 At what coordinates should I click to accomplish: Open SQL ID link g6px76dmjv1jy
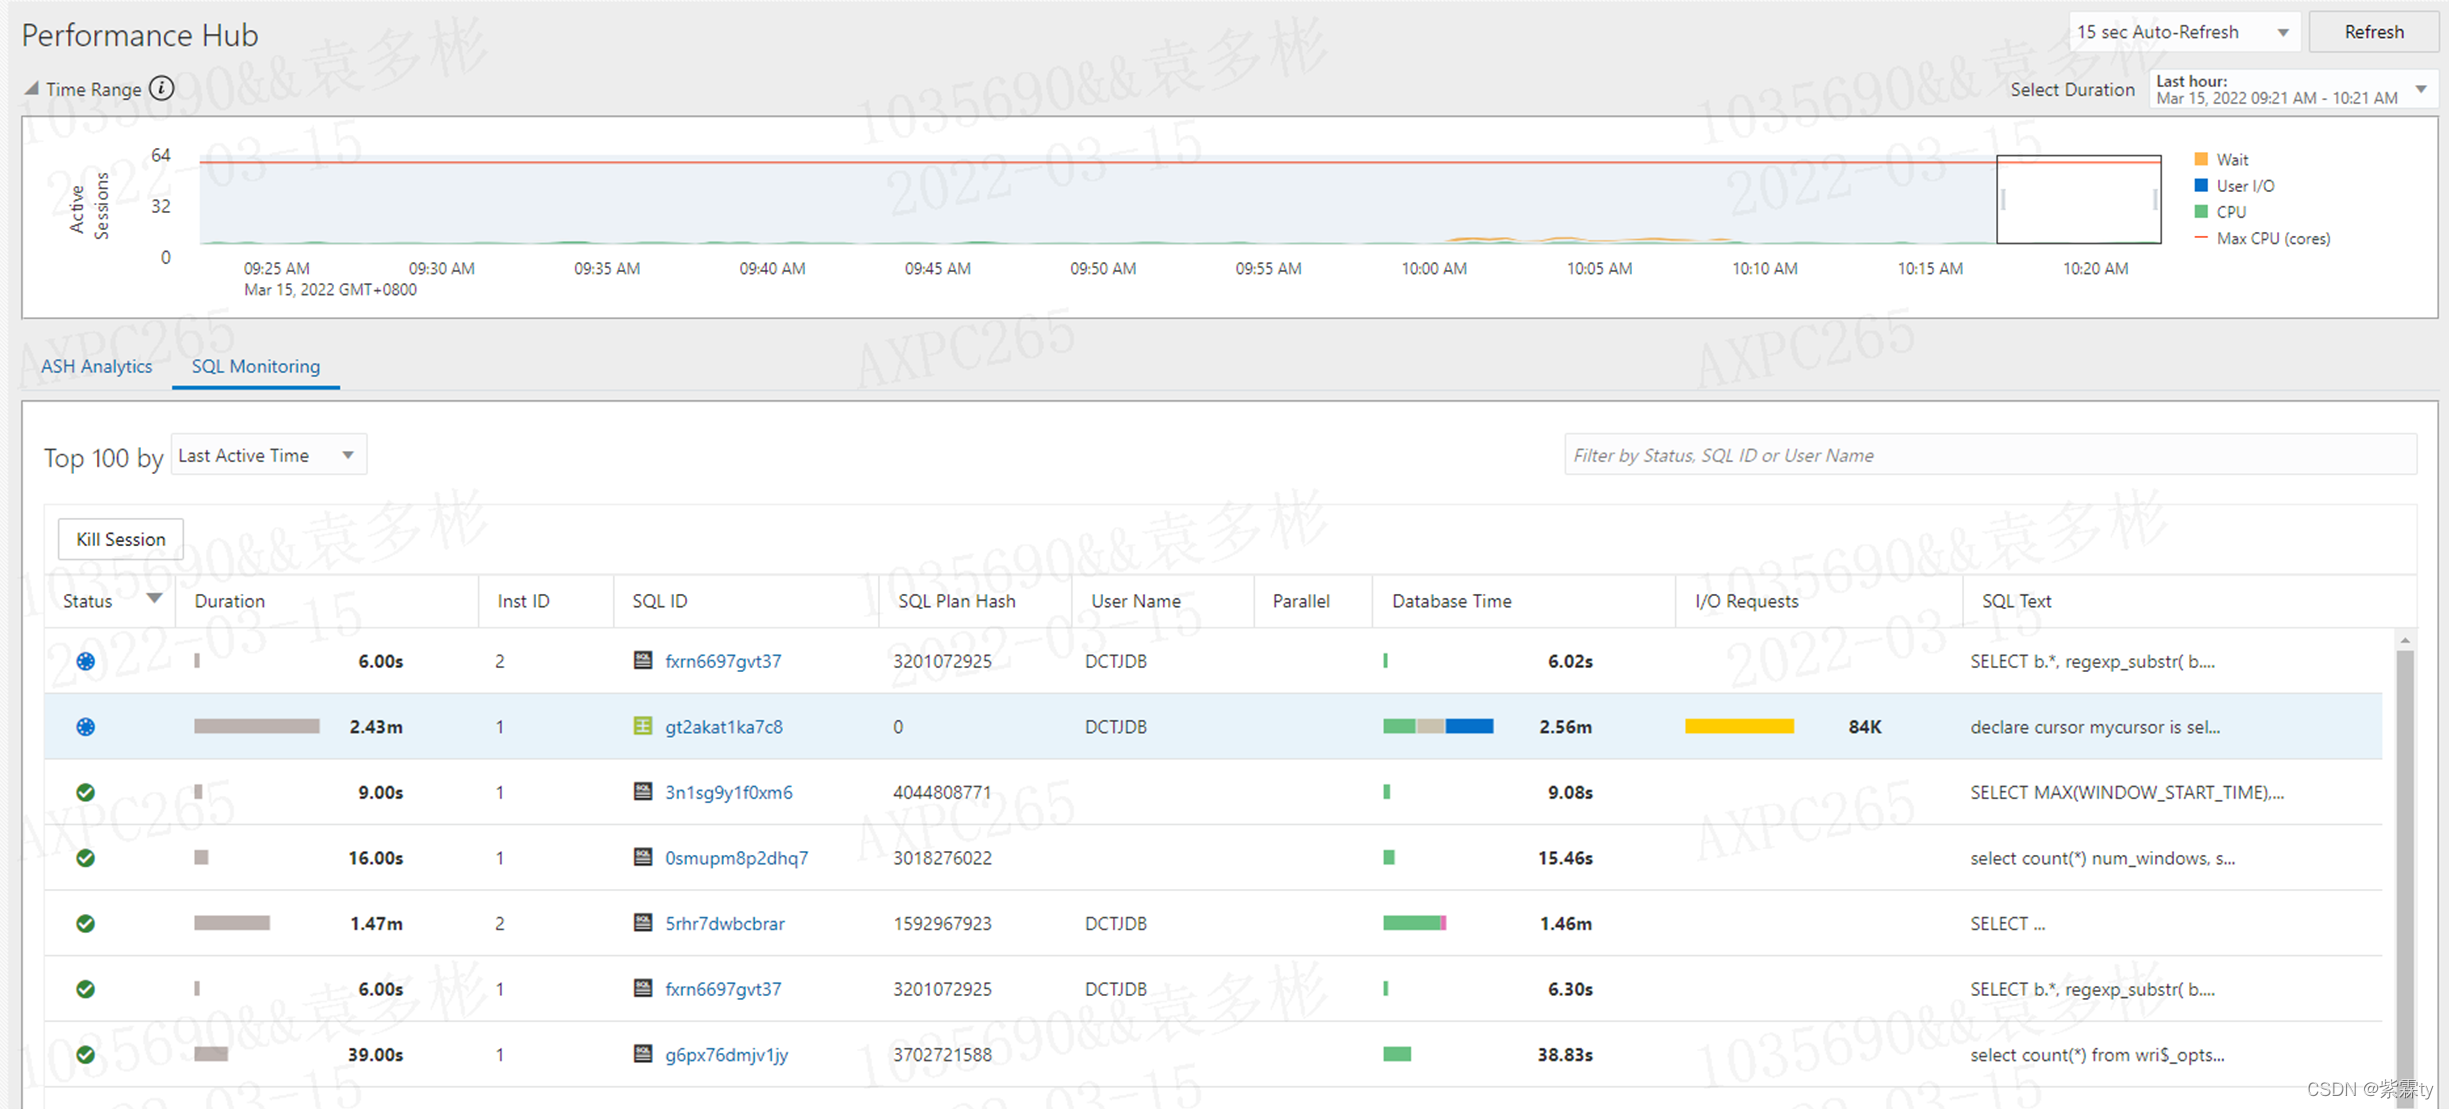727,1054
